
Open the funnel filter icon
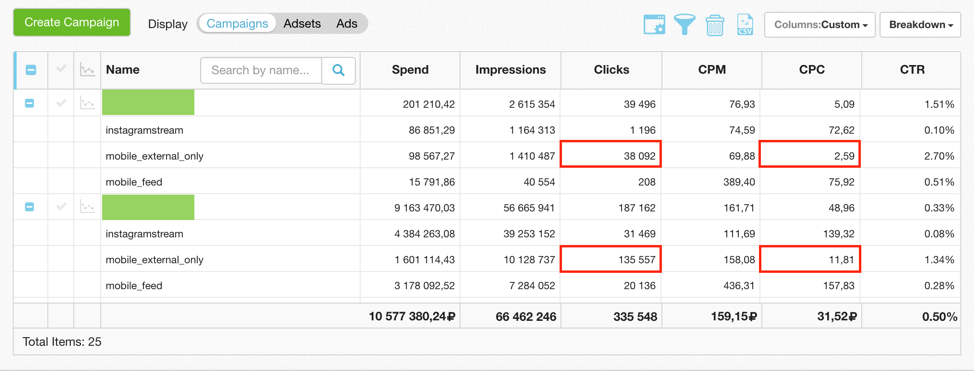685,24
